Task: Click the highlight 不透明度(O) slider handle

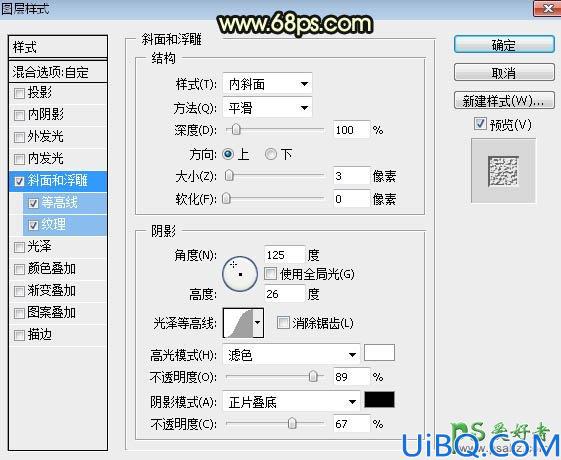Action: (x=313, y=376)
